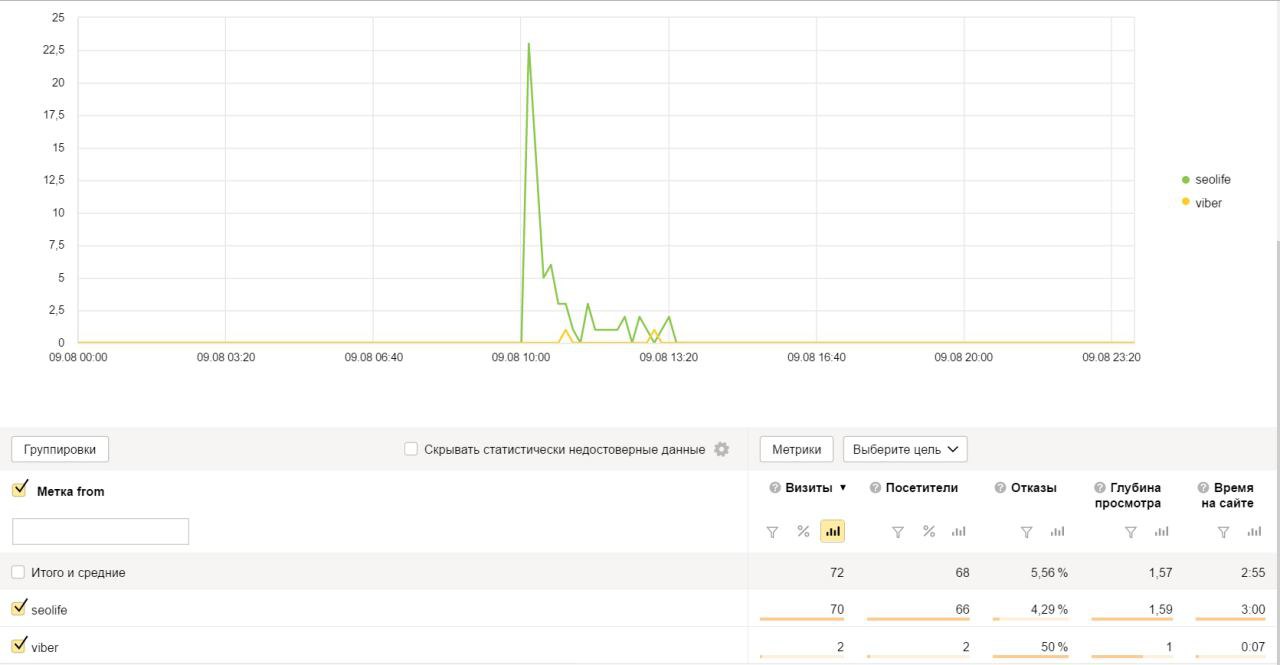
Task: Click the Метрики button
Action: (x=797, y=449)
